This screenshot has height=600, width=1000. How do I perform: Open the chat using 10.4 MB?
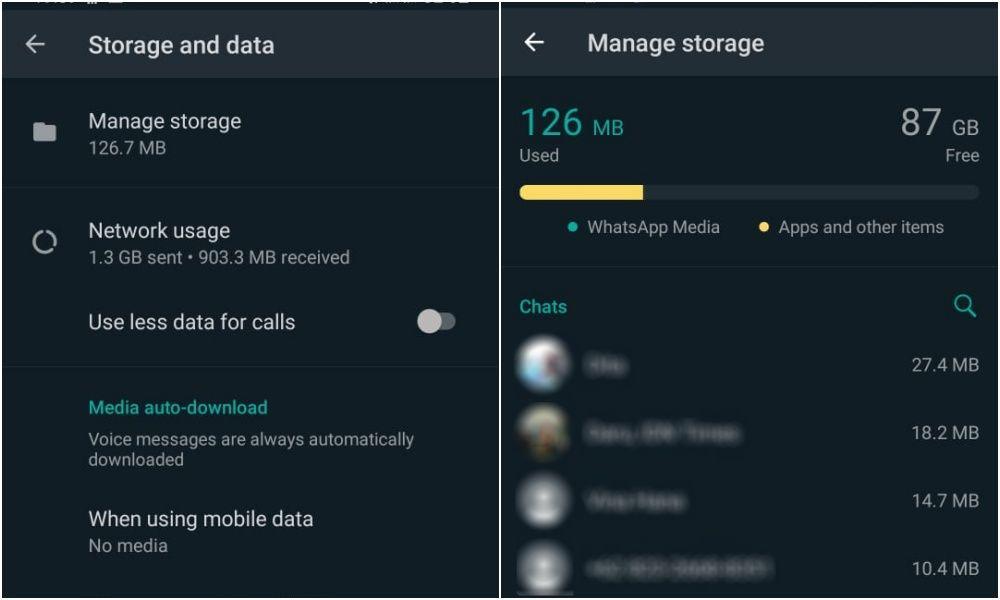749,567
